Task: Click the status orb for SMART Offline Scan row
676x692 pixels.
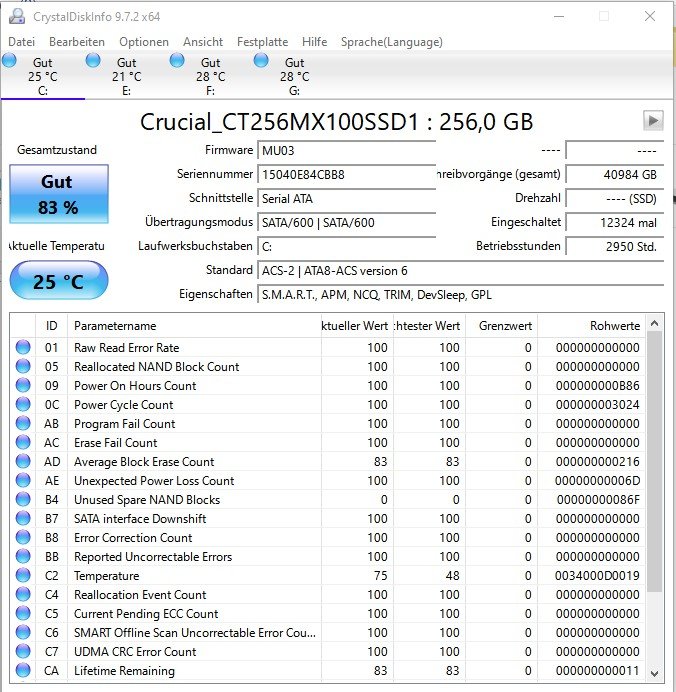Action: pyautogui.click(x=23, y=632)
